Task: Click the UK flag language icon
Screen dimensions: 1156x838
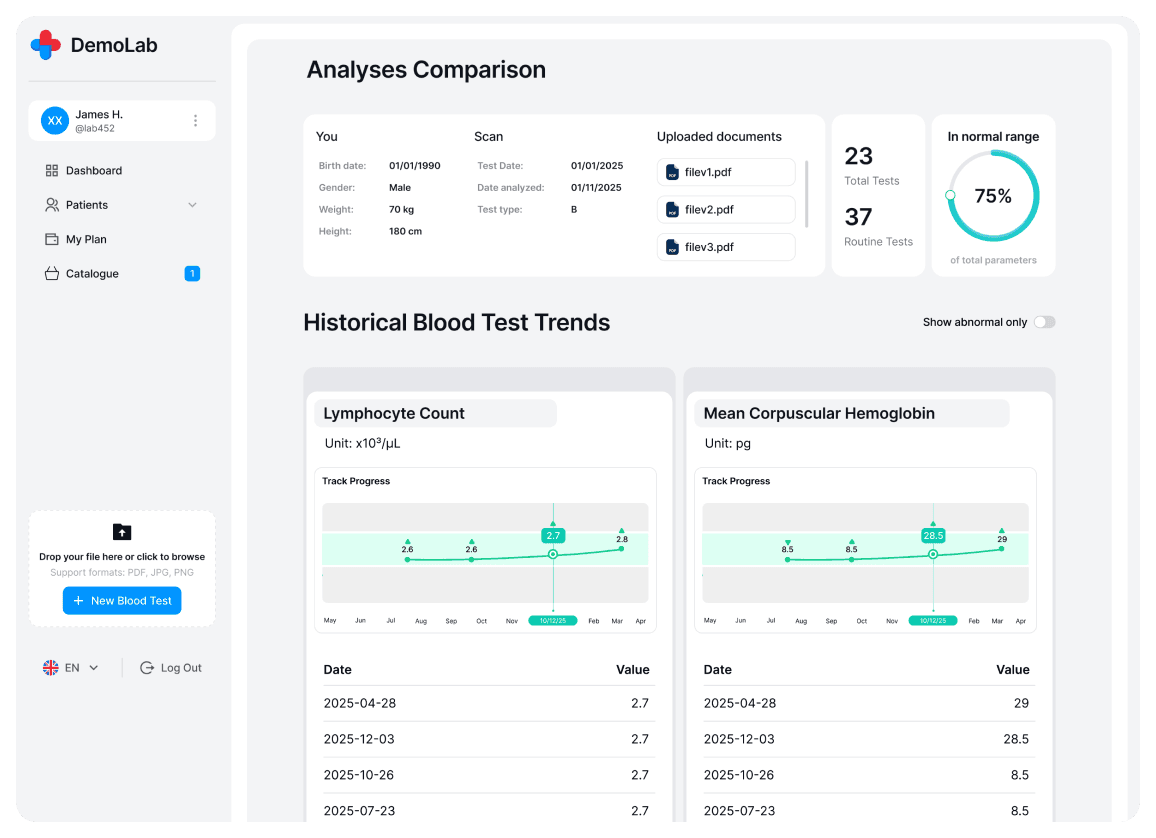Action: click(51, 668)
